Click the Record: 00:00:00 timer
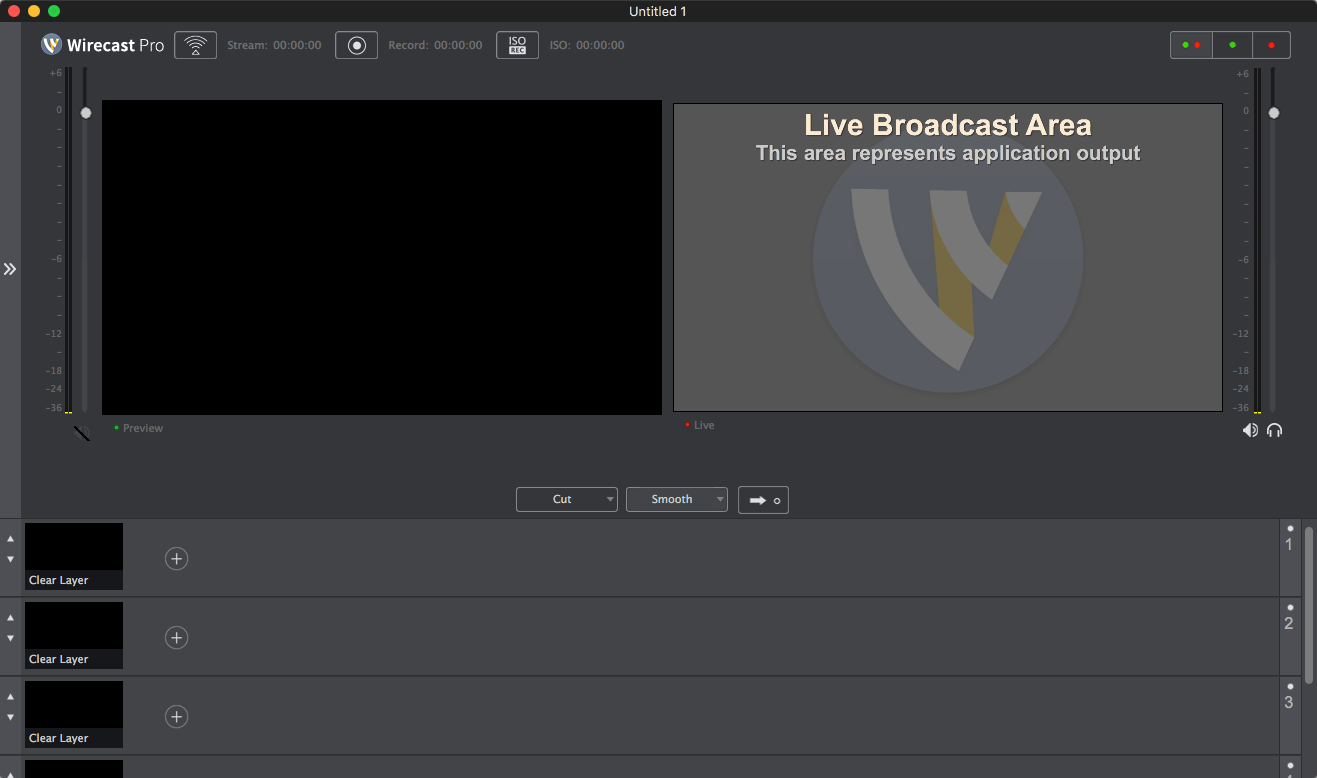This screenshot has width=1317, height=778. click(435, 45)
